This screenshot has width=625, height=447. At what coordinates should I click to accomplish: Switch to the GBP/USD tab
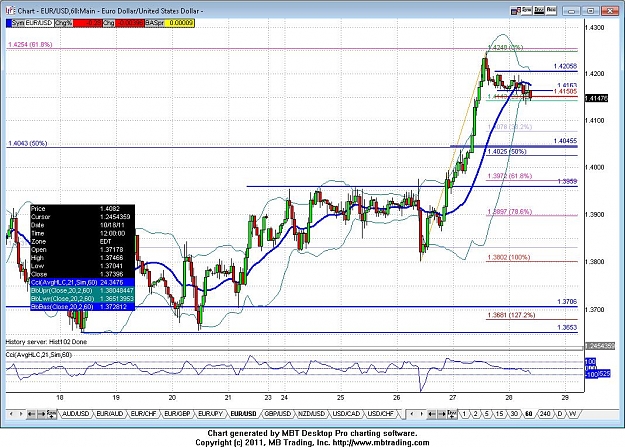click(278, 414)
